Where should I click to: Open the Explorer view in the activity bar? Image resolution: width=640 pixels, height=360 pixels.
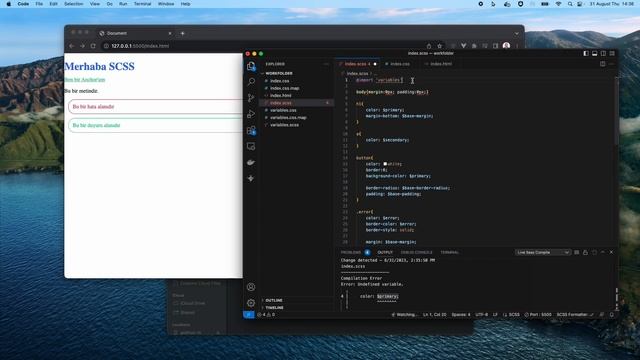(x=251, y=66)
